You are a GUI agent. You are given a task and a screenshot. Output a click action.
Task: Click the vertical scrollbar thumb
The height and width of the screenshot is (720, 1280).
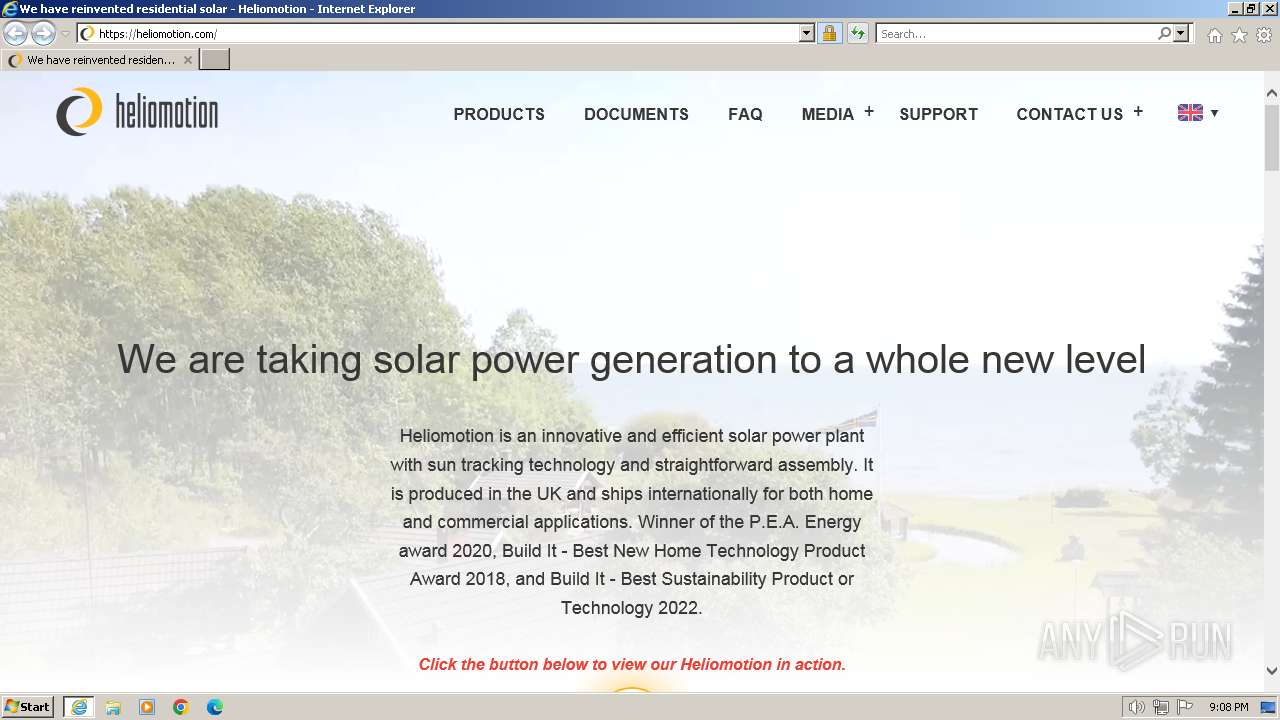[x=1272, y=137]
